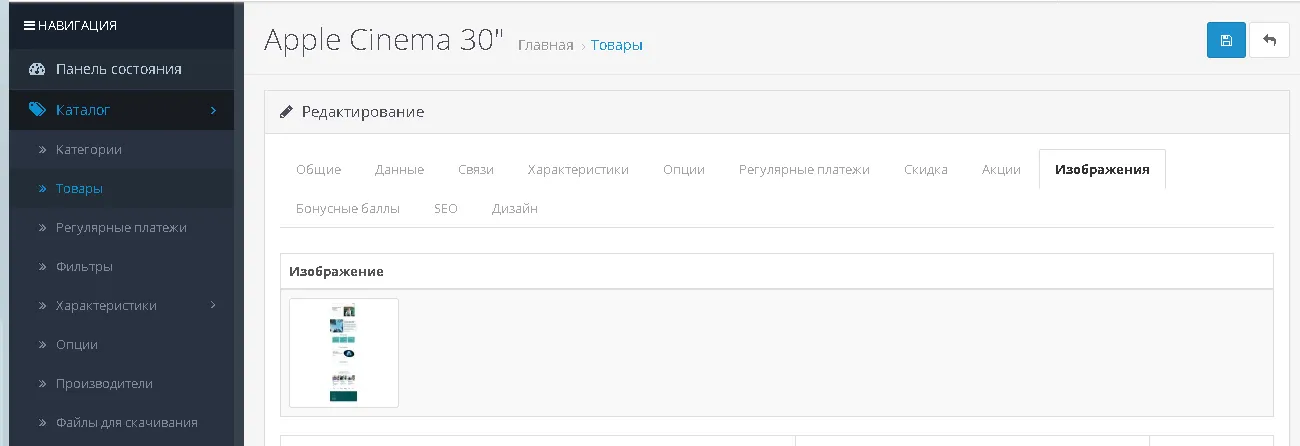This screenshot has height=446, width=1300.
Task: Switch to the Скидка tab
Action: coord(926,169)
